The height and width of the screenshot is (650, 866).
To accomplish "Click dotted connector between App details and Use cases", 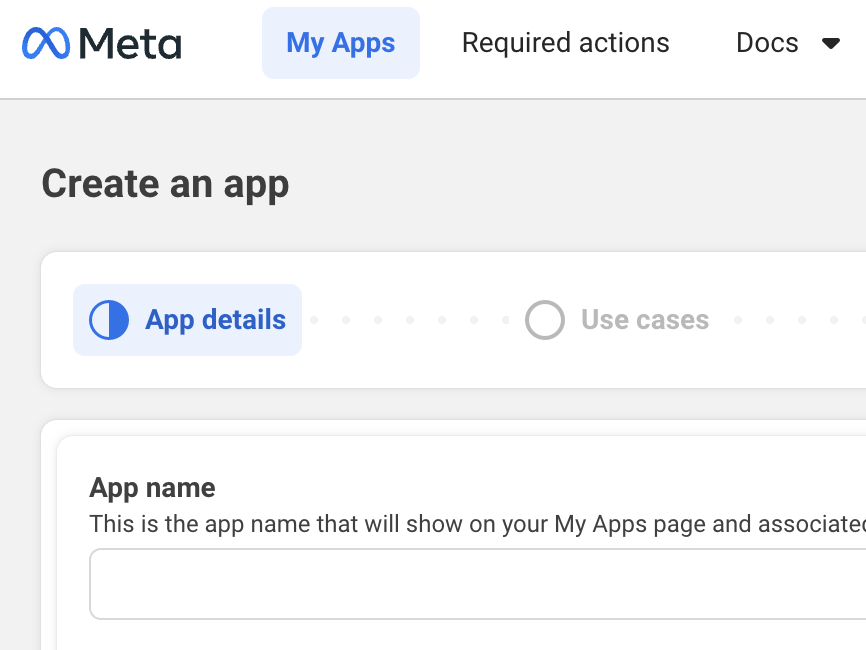I will click(x=410, y=320).
